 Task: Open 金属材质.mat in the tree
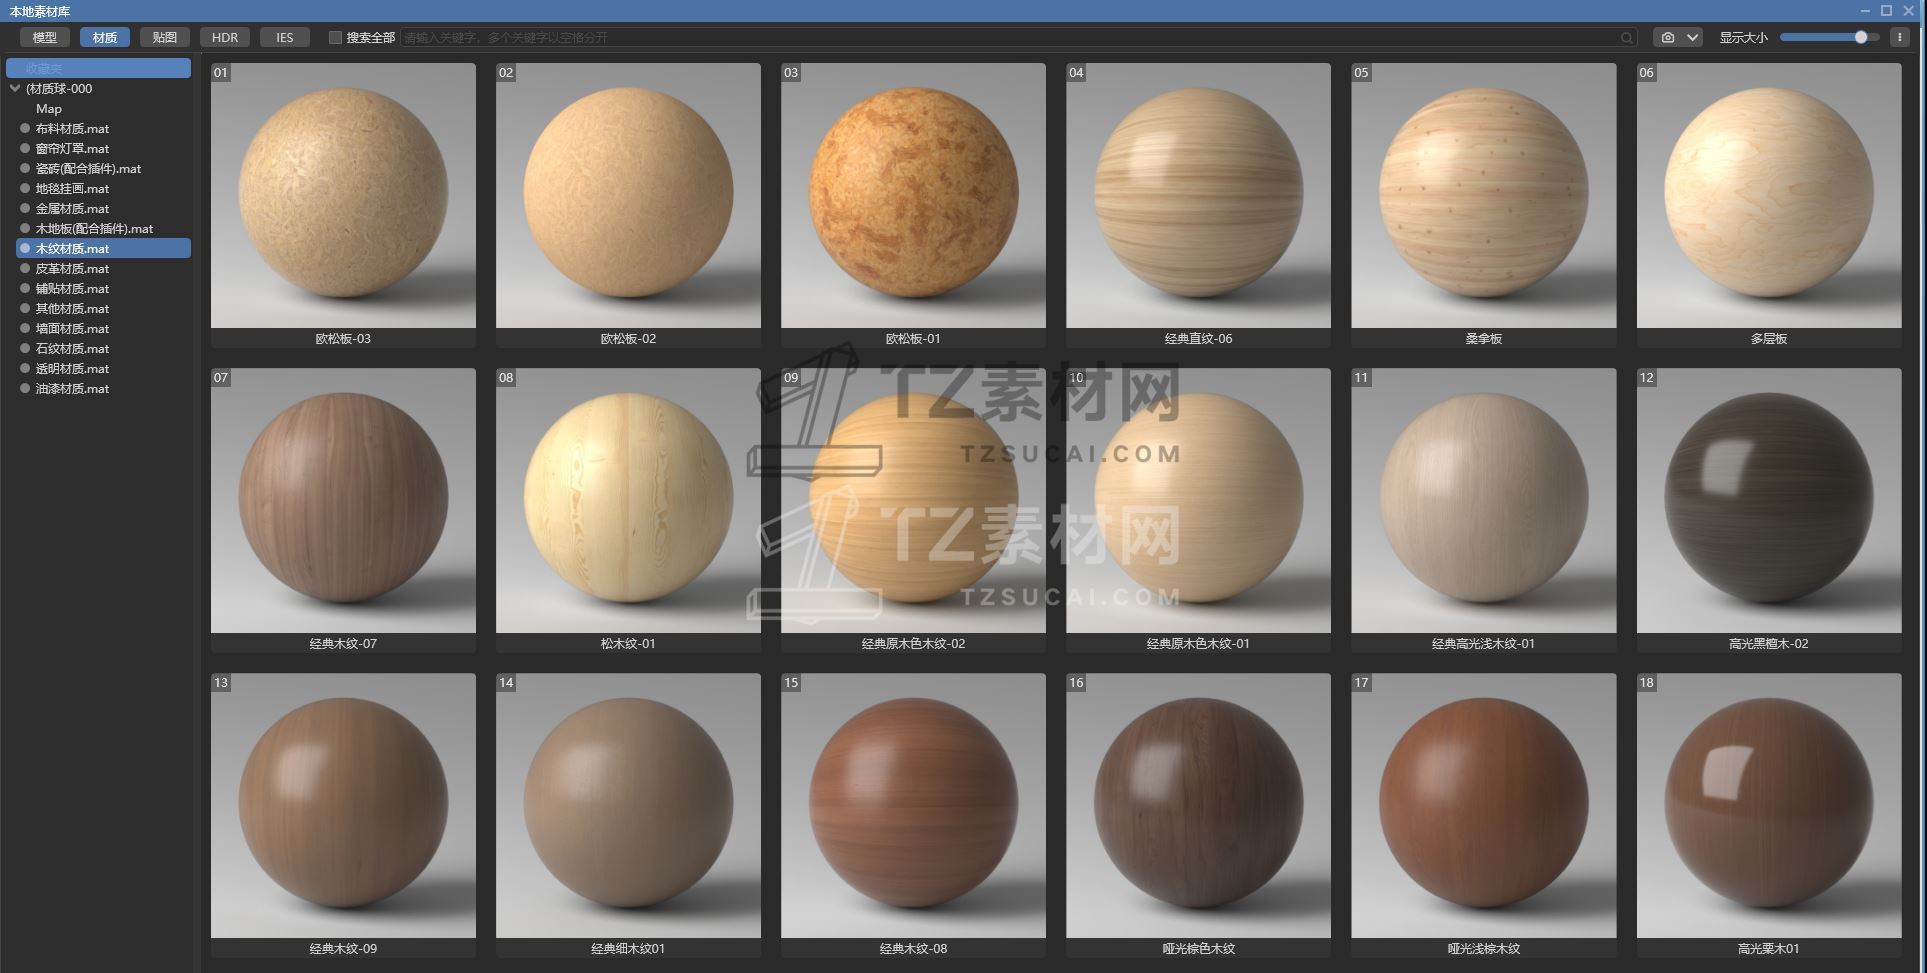[x=72, y=208]
